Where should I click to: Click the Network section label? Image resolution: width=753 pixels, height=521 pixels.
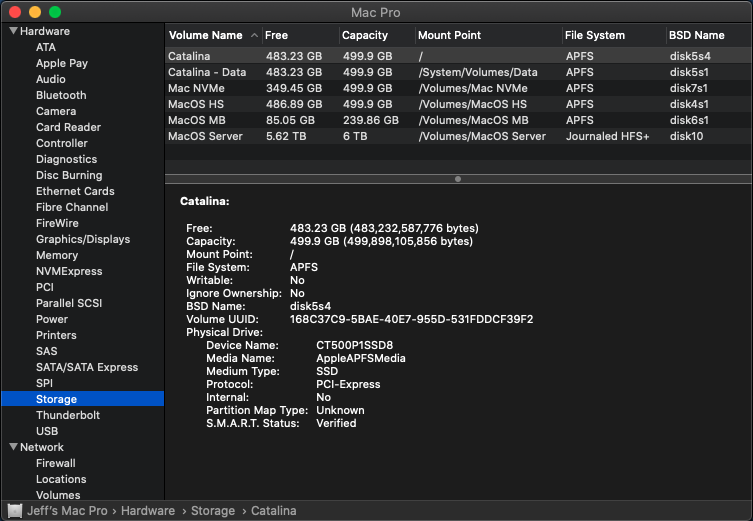pos(42,447)
